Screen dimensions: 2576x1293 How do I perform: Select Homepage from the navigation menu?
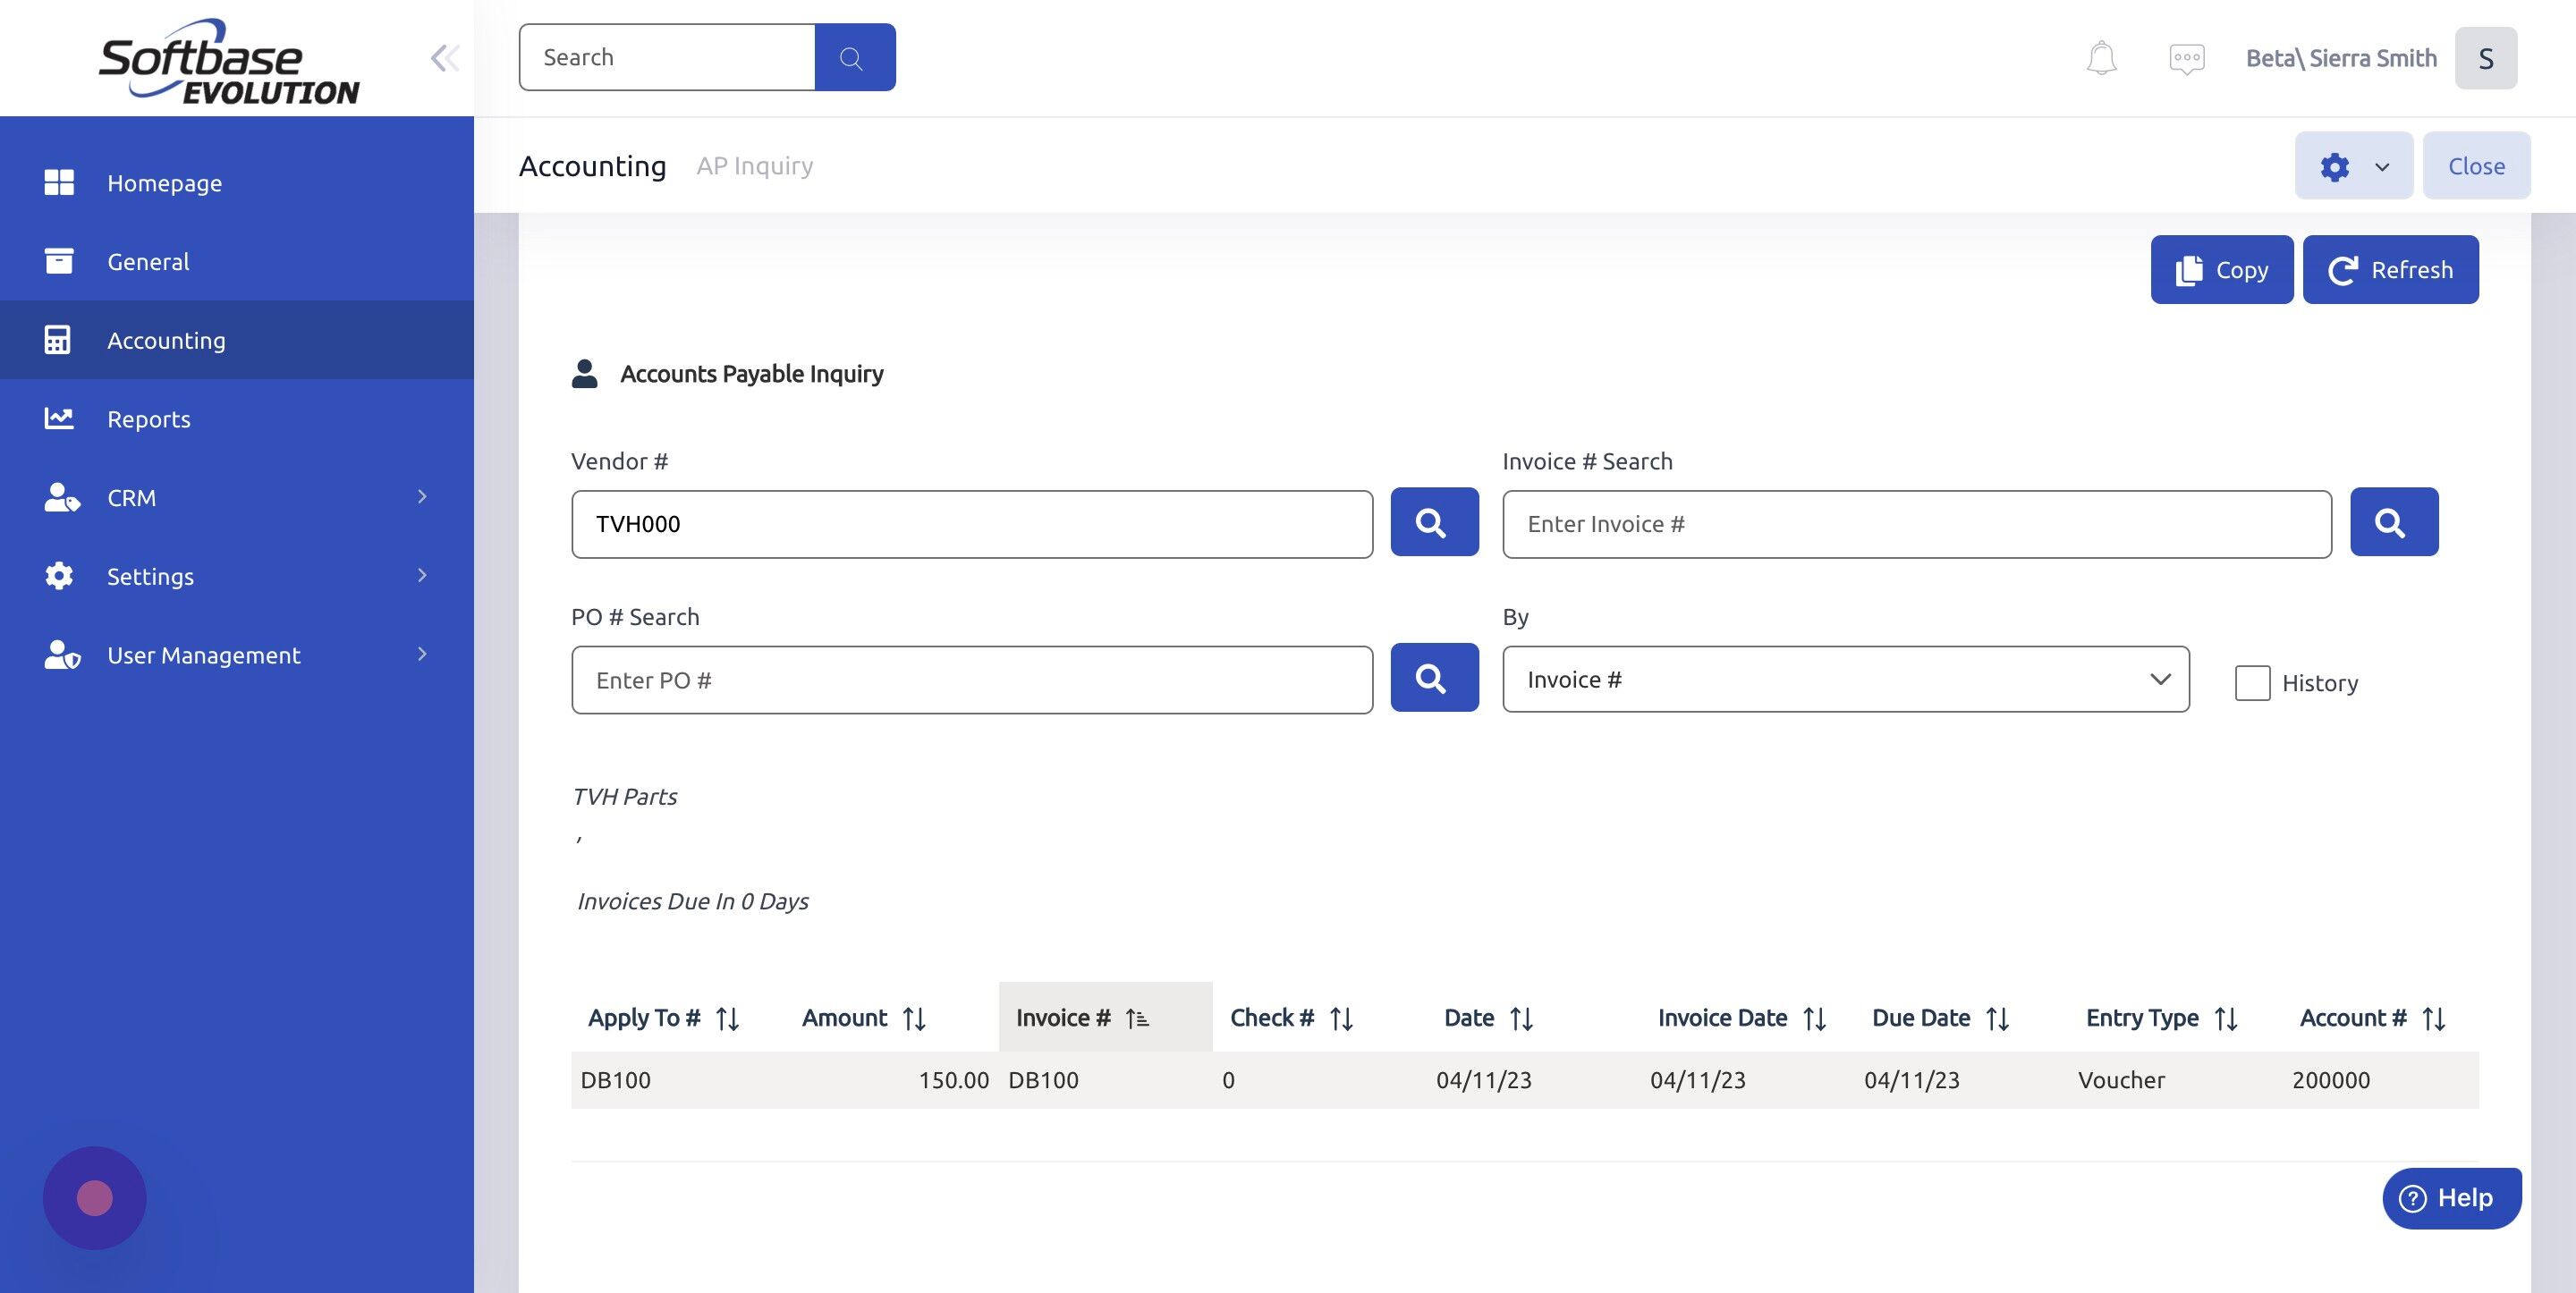click(x=164, y=182)
